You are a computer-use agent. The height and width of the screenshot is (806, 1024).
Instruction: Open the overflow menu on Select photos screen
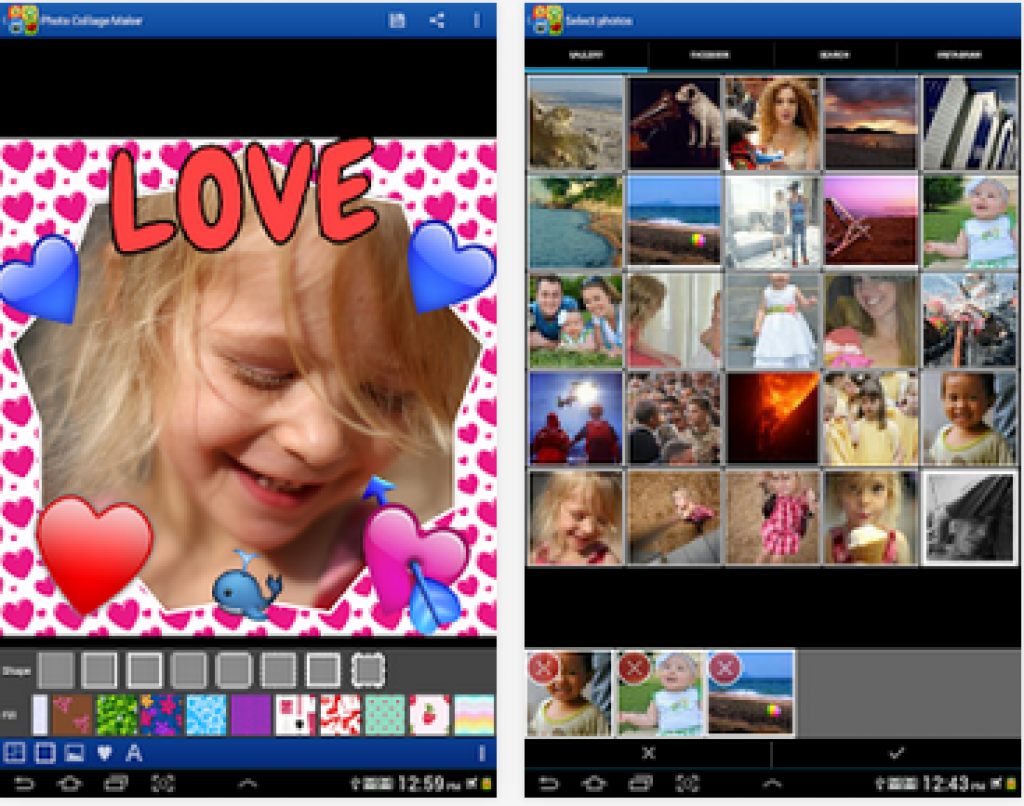(x=1010, y=17)
